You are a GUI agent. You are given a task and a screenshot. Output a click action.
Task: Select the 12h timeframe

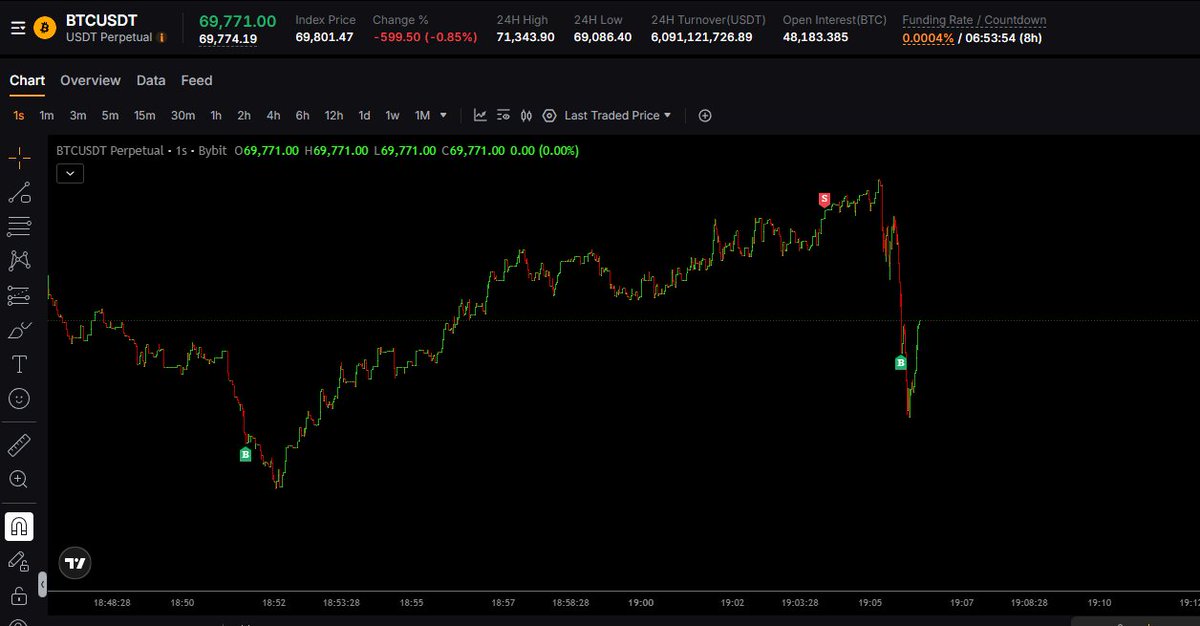pos(334,115)
